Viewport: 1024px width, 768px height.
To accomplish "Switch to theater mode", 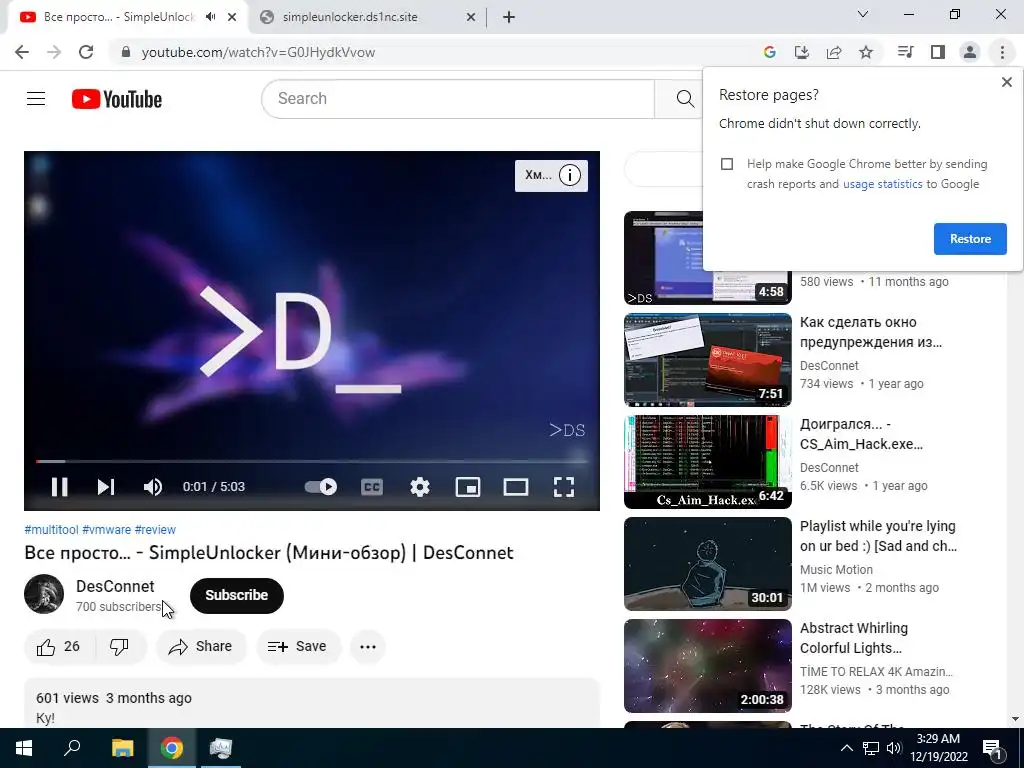I will tap(516, 487).
